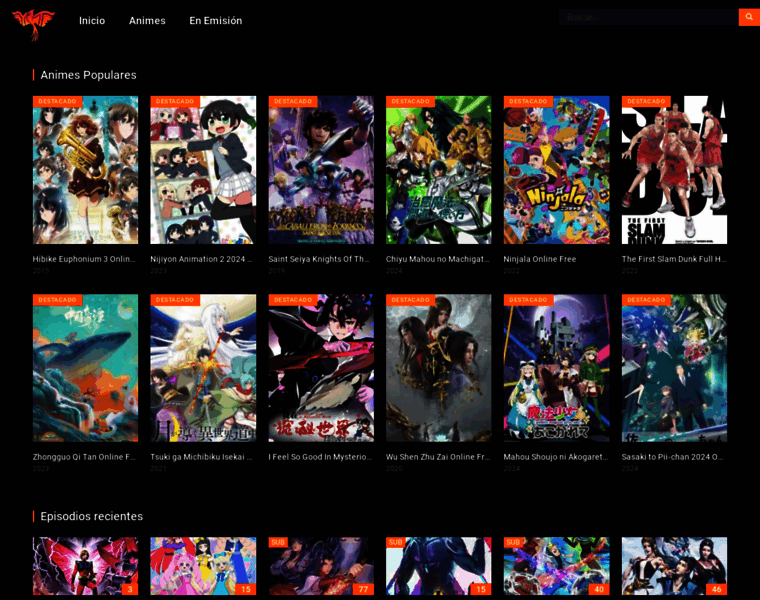Viewport: 760px width, 600px height.
Task: Open the Animes menu item
Action: pos(147,20)
